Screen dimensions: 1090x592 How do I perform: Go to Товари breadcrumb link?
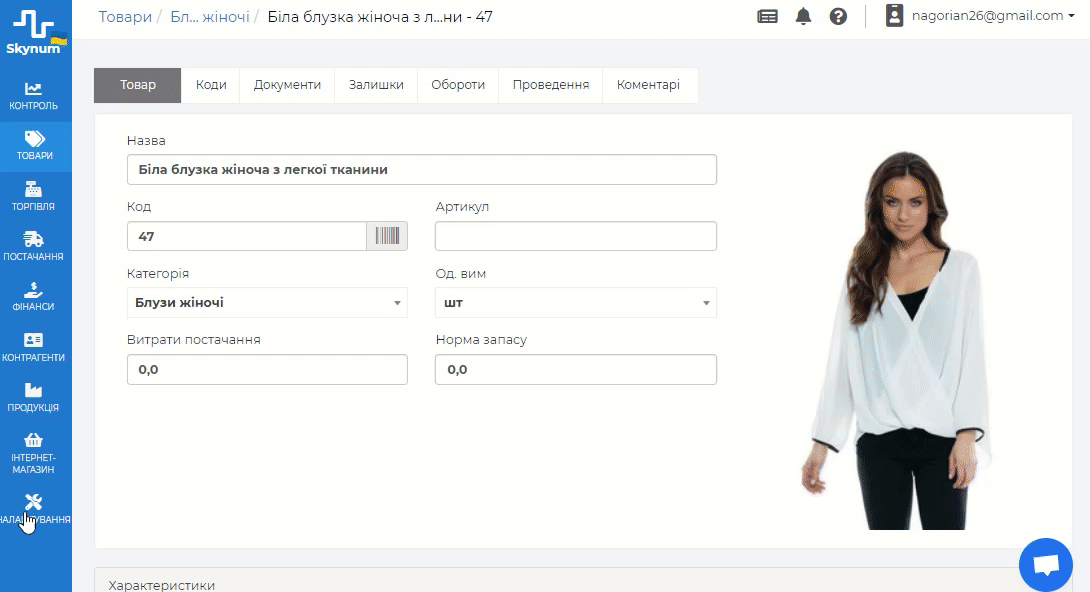click(125, 17)
